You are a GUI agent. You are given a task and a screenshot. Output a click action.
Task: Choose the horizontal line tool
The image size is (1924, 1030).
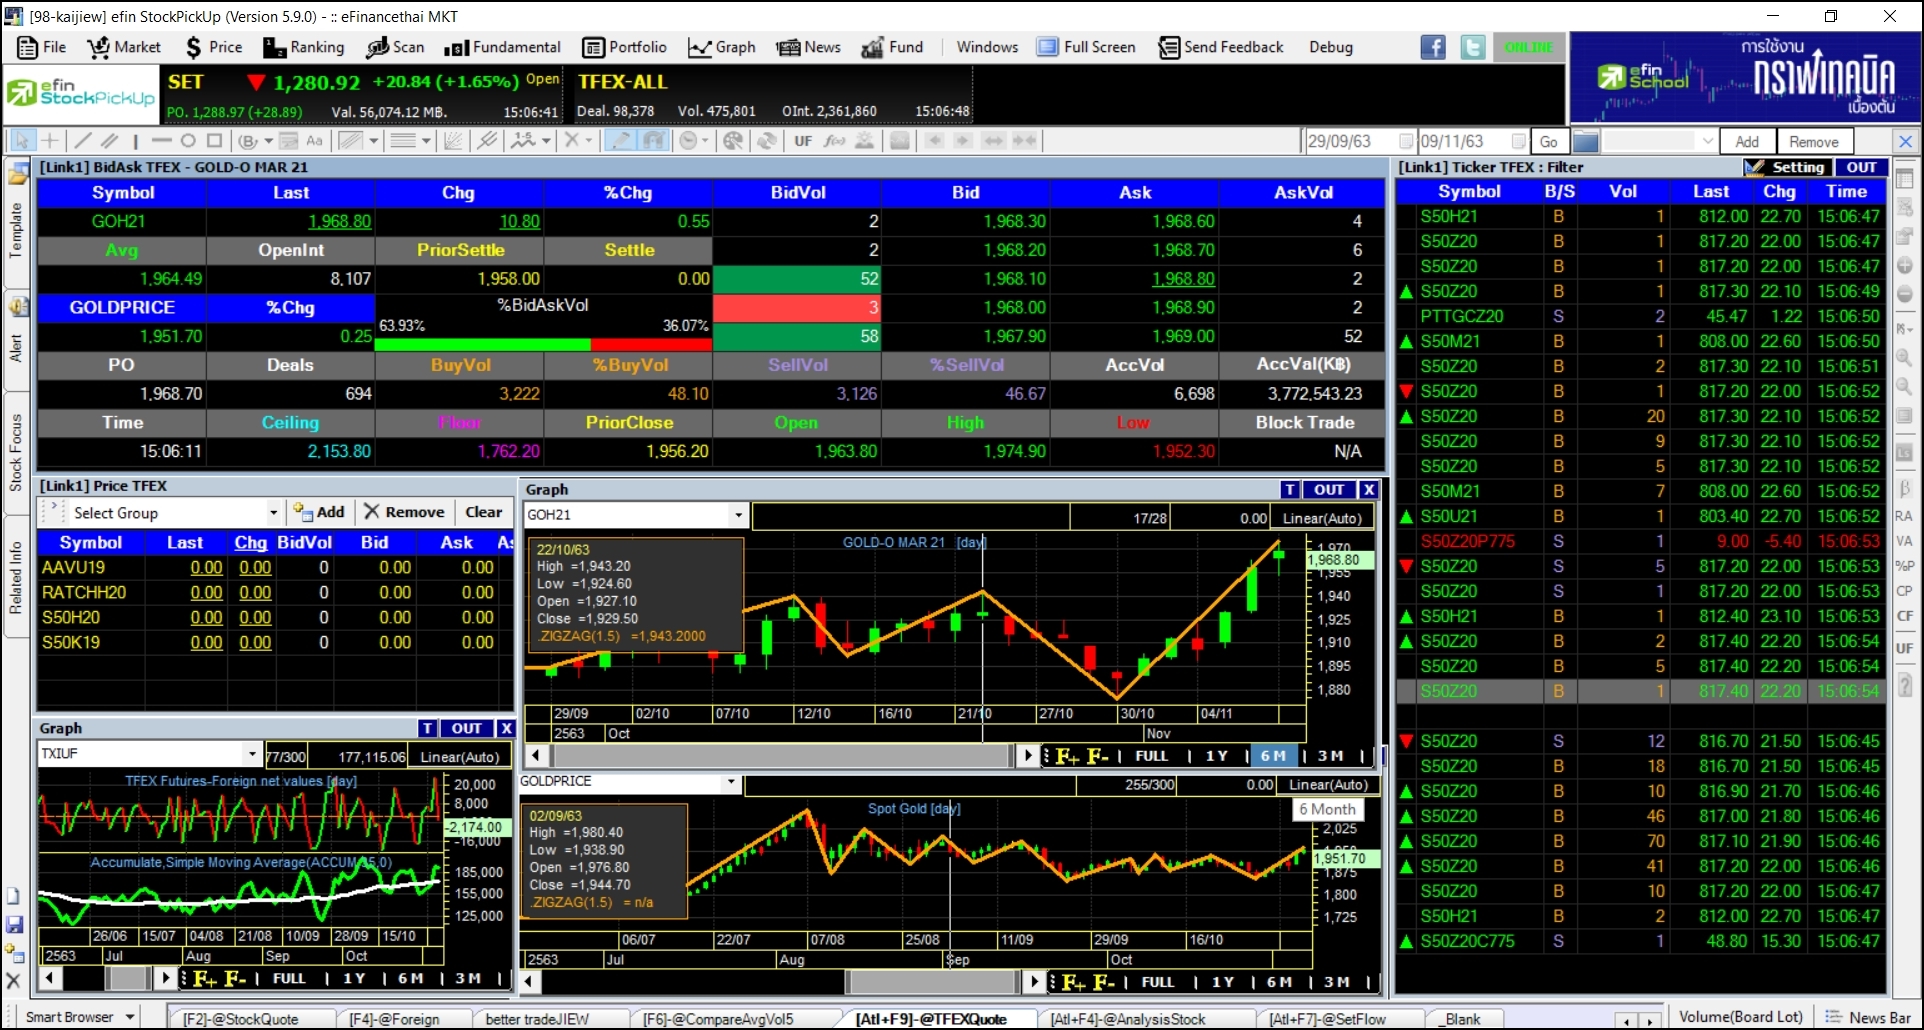(161, 141)
